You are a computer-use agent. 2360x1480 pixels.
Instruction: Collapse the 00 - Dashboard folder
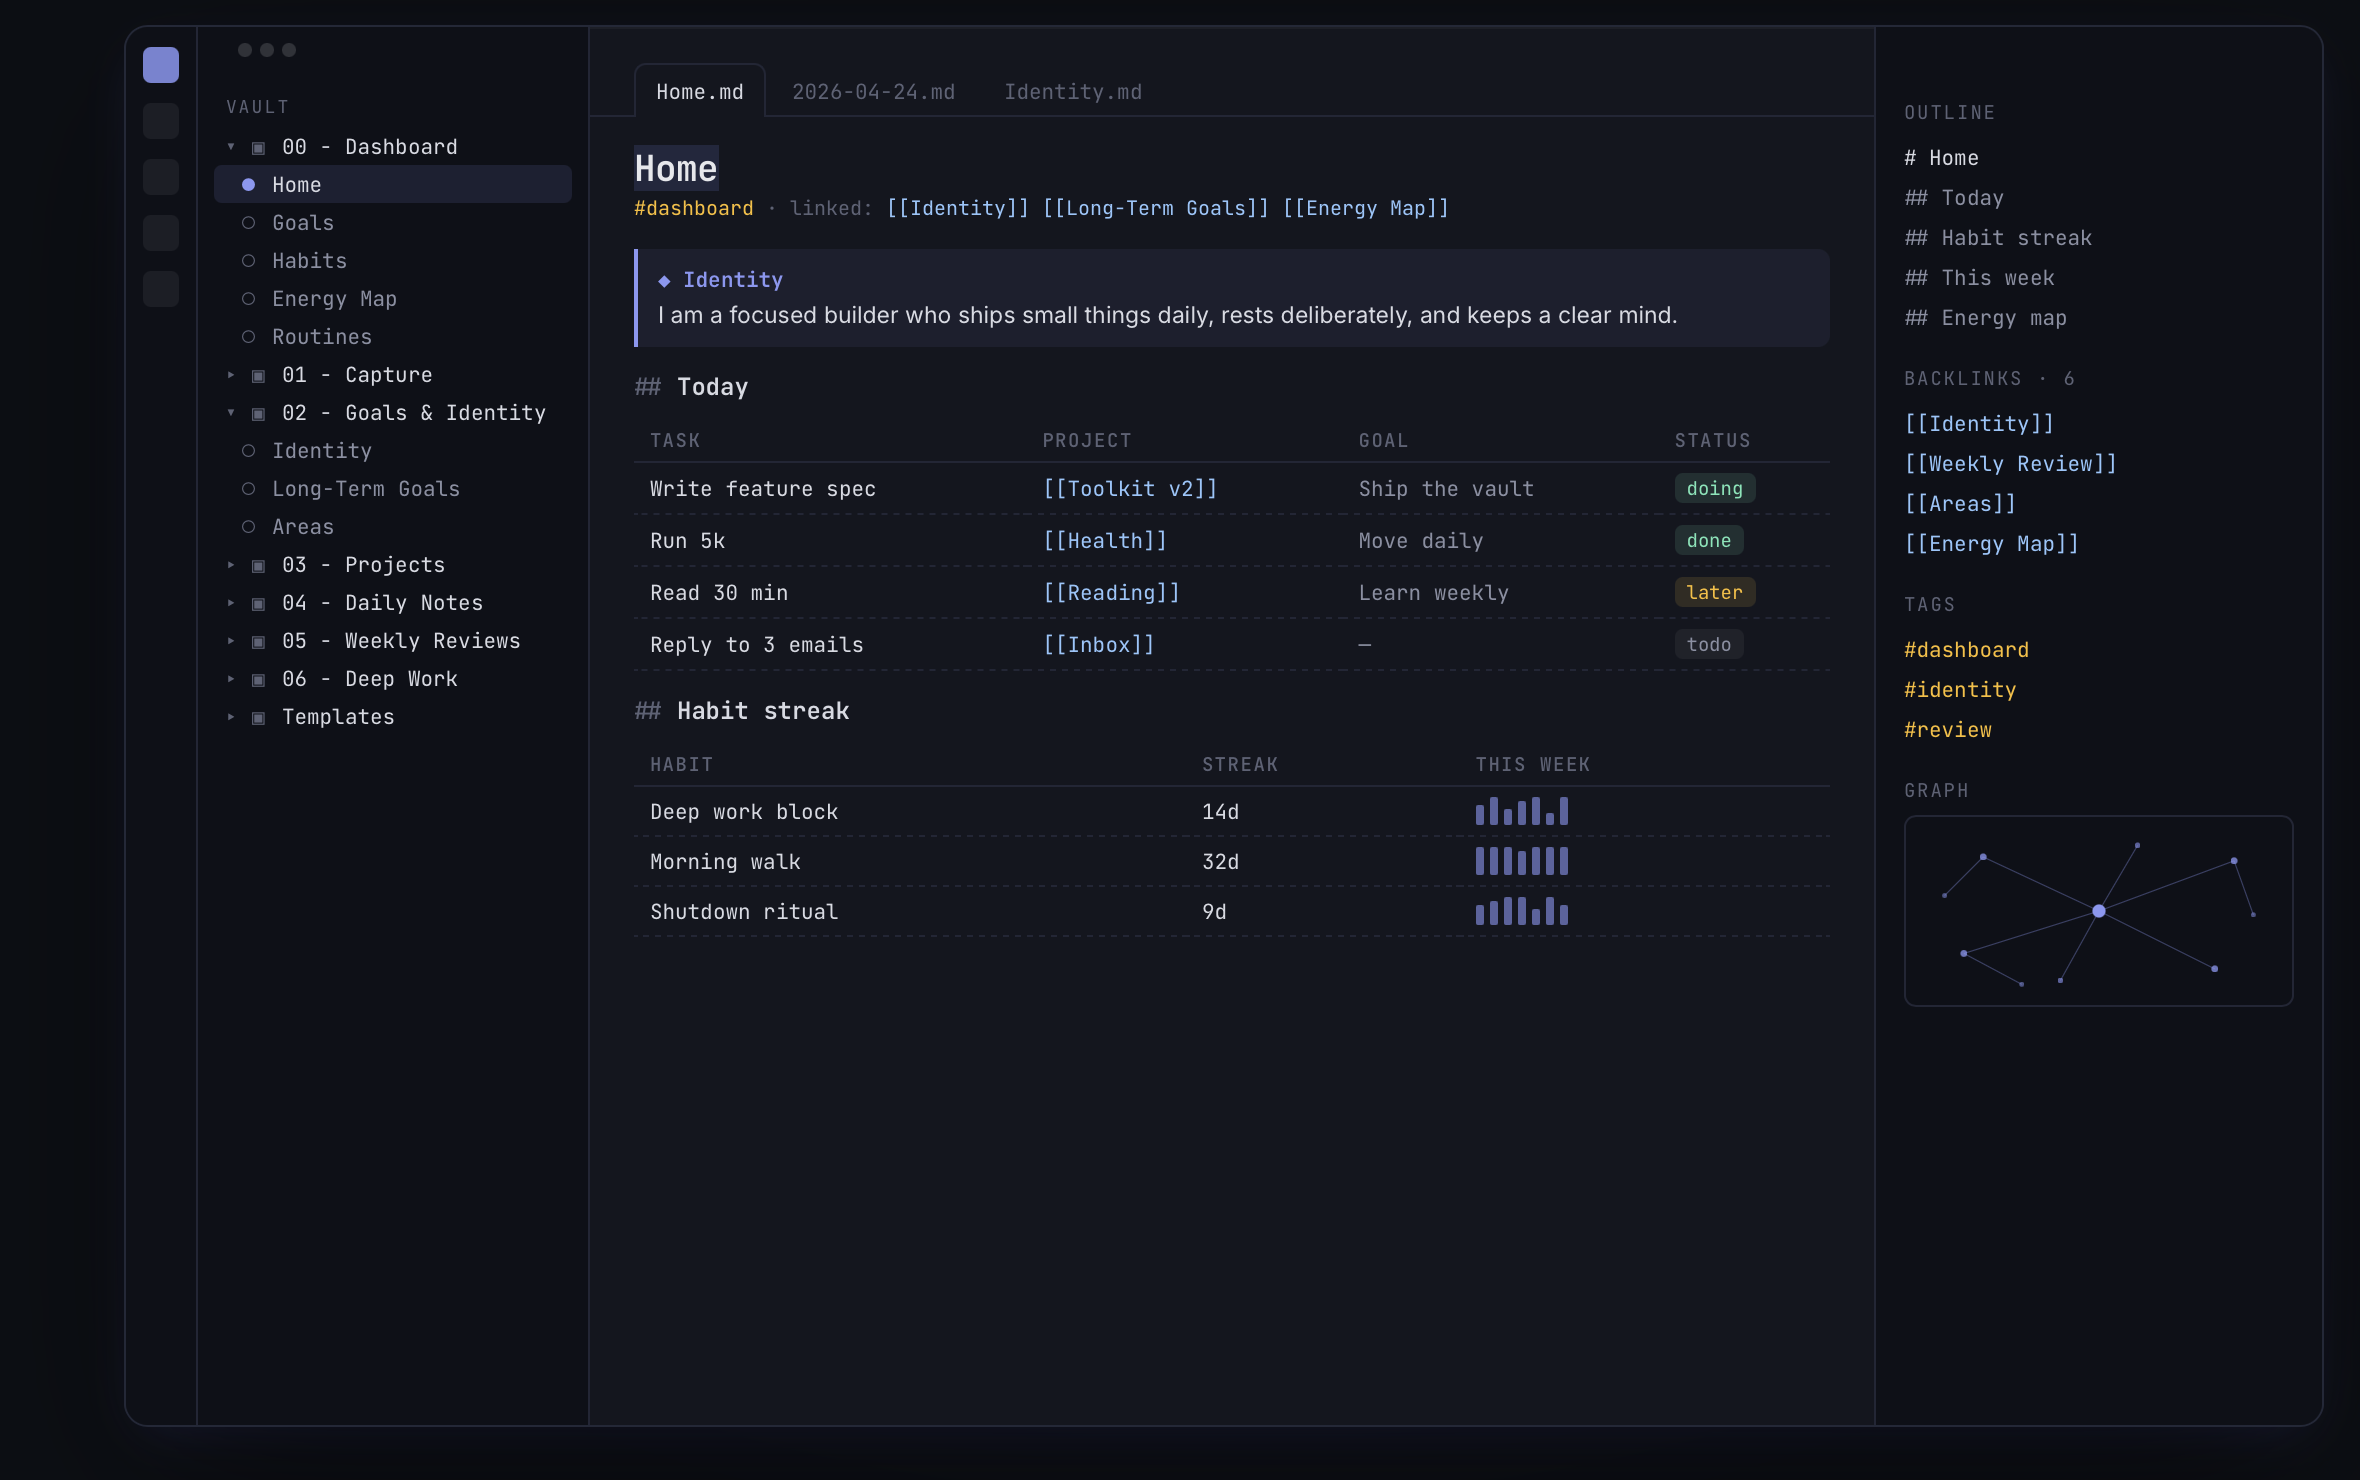[231, 147]
